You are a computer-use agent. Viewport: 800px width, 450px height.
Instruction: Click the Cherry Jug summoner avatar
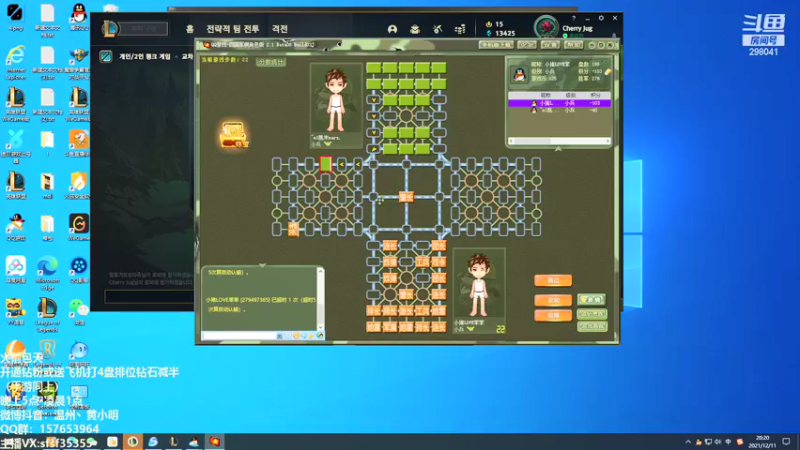pos(546,28)
